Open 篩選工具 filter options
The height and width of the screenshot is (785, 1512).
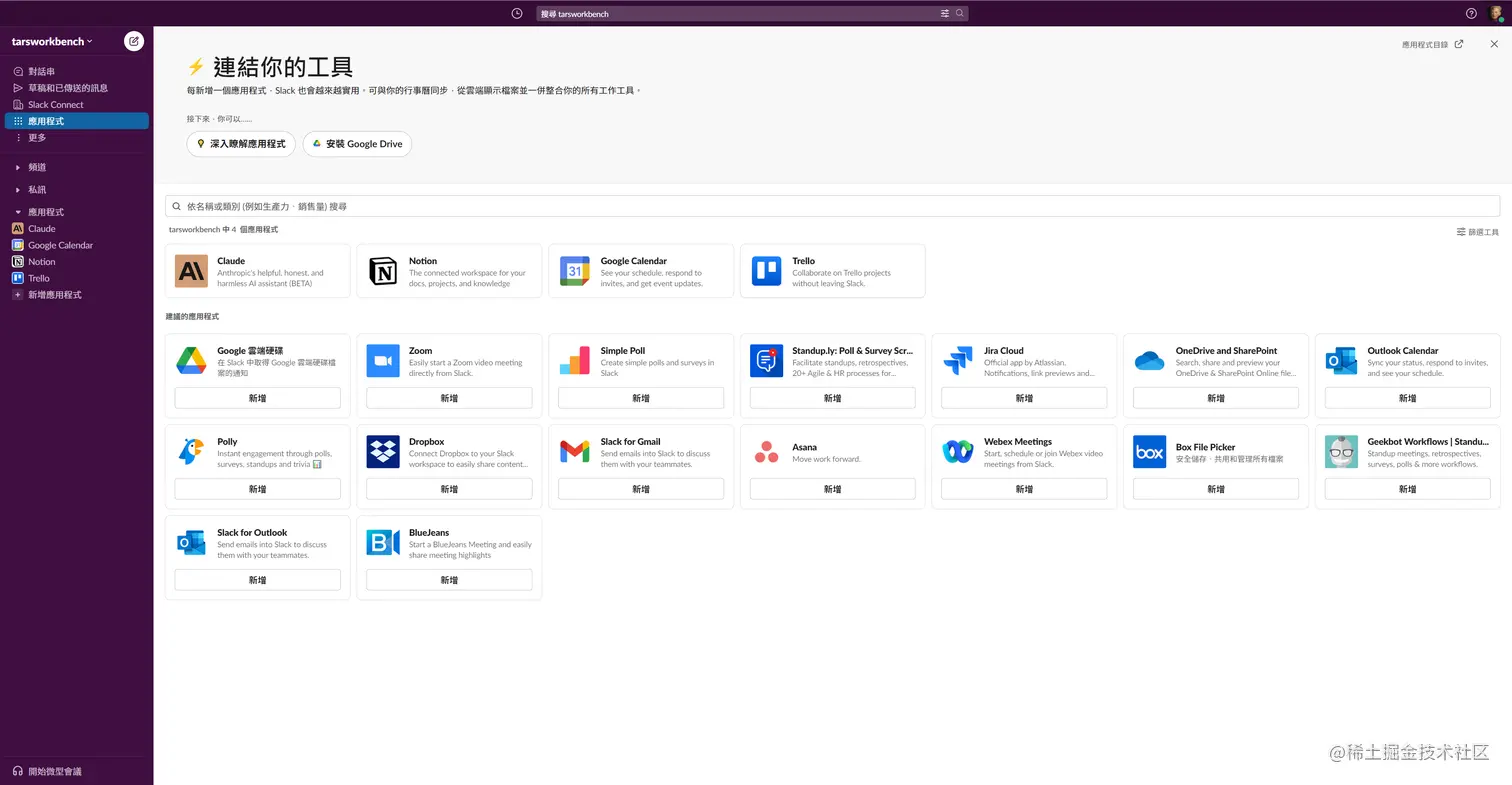coord(1478,232)
